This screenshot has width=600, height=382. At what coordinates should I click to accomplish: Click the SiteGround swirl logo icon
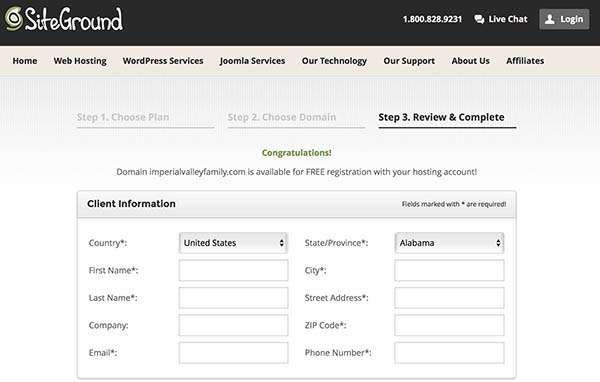click(x=14, y=19)
